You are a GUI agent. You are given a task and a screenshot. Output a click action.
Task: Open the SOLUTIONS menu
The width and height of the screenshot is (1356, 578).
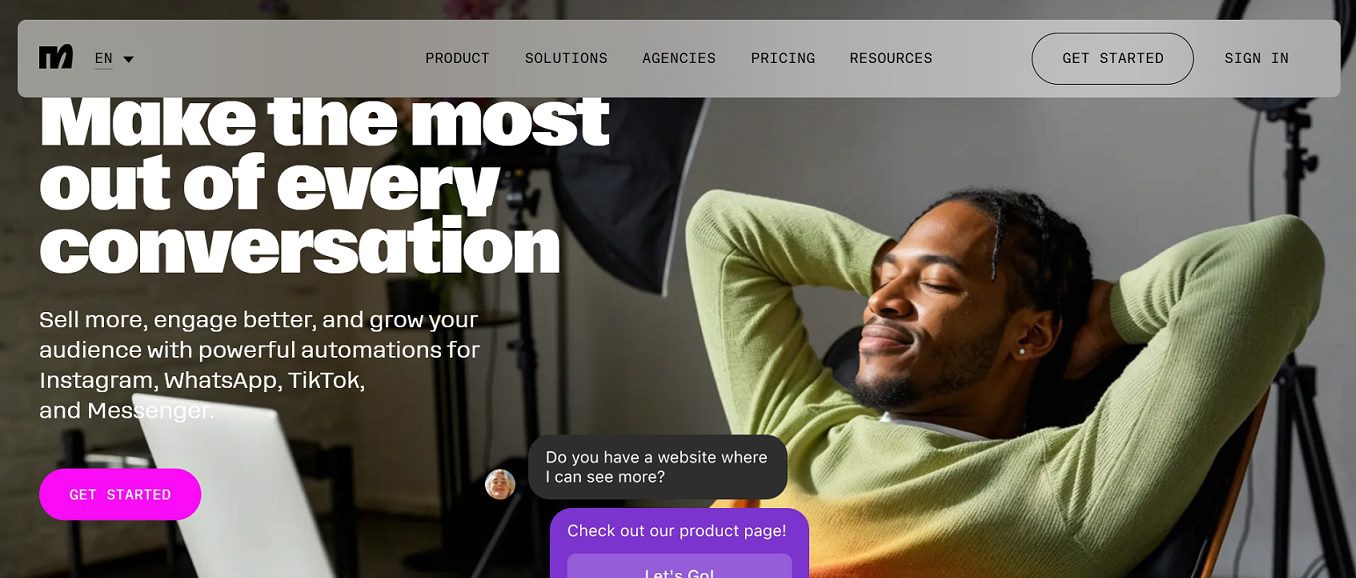[x=566, y=58]
